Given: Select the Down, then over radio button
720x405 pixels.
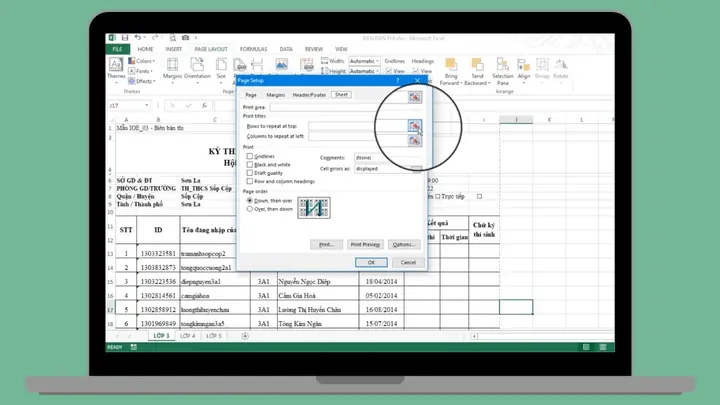Looking at the screenshot, I should coord(250,201).
